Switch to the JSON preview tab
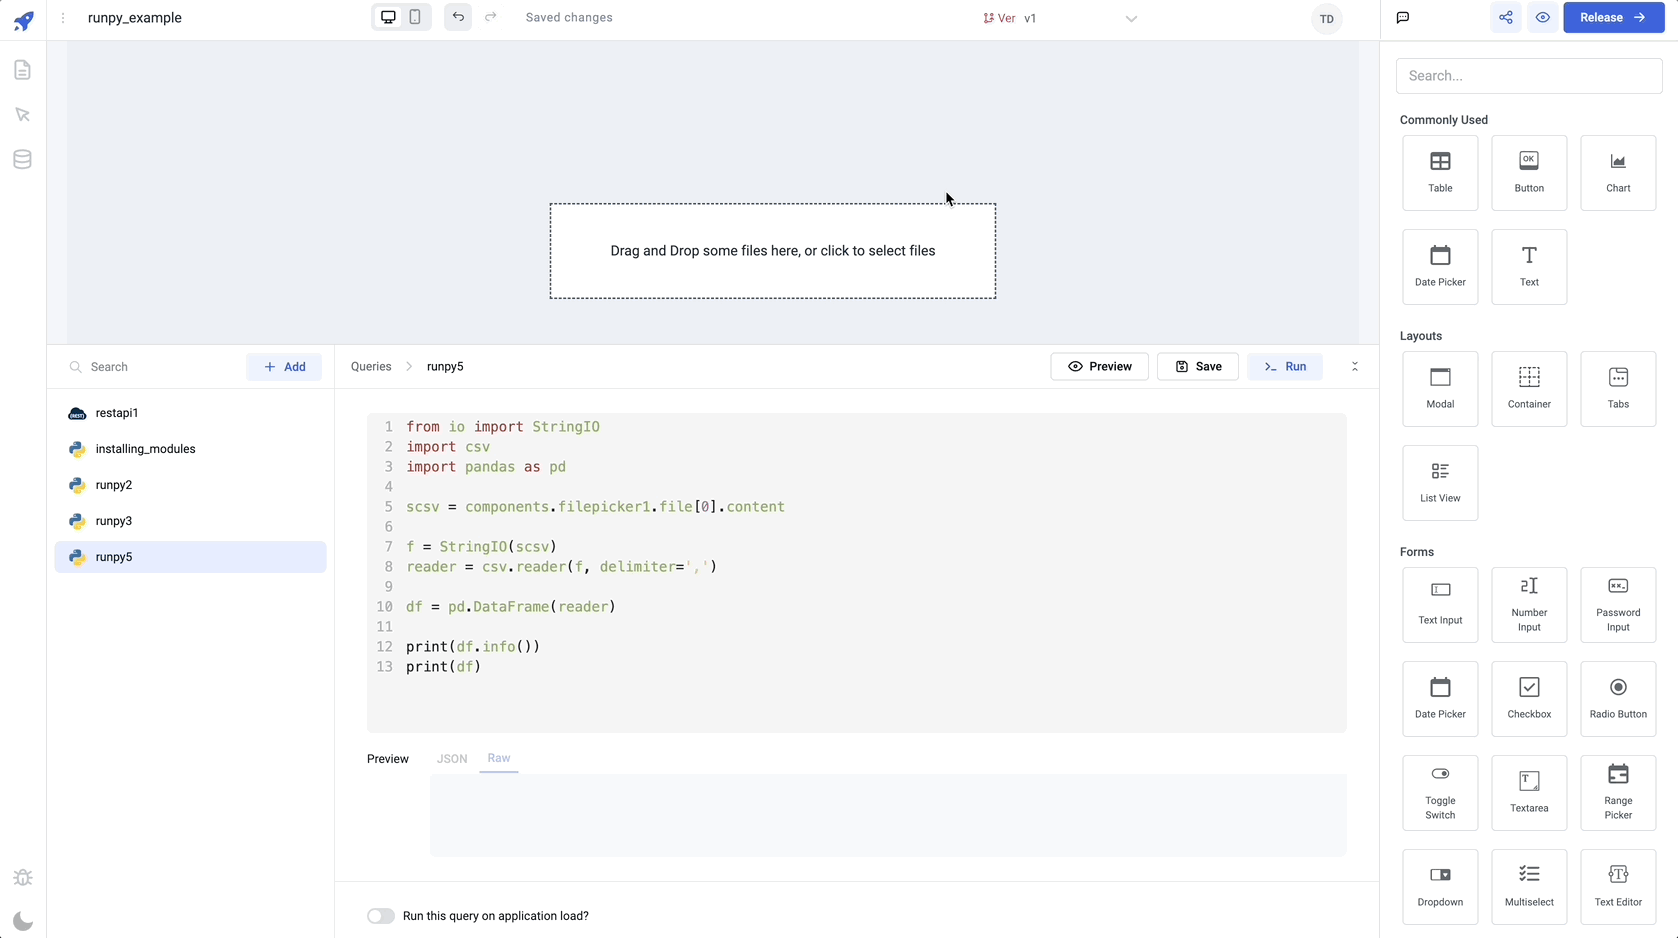 point(452,759)
